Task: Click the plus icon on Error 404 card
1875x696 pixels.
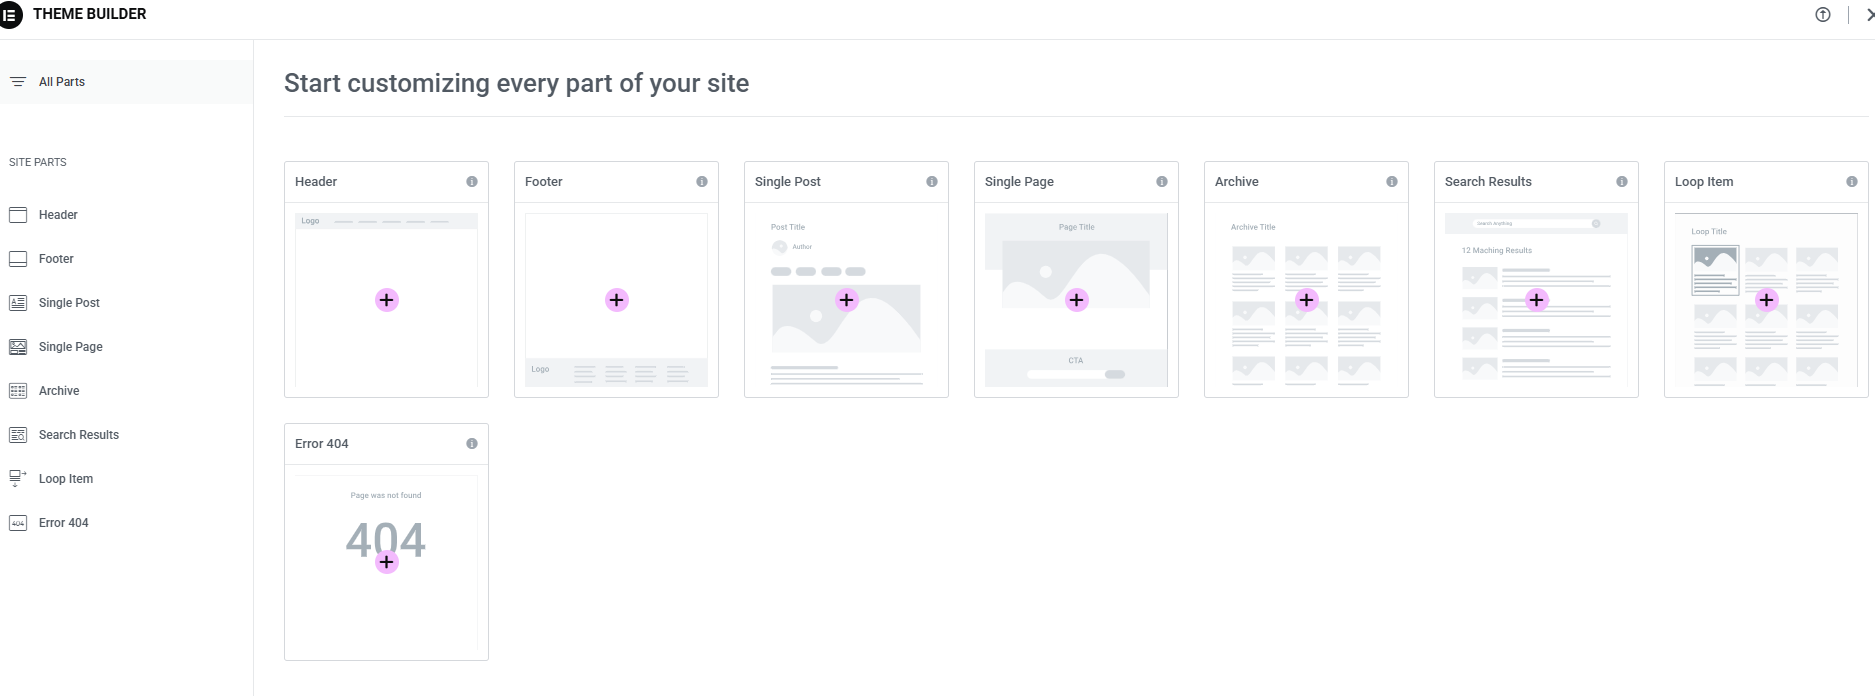Action: (387, 562)
